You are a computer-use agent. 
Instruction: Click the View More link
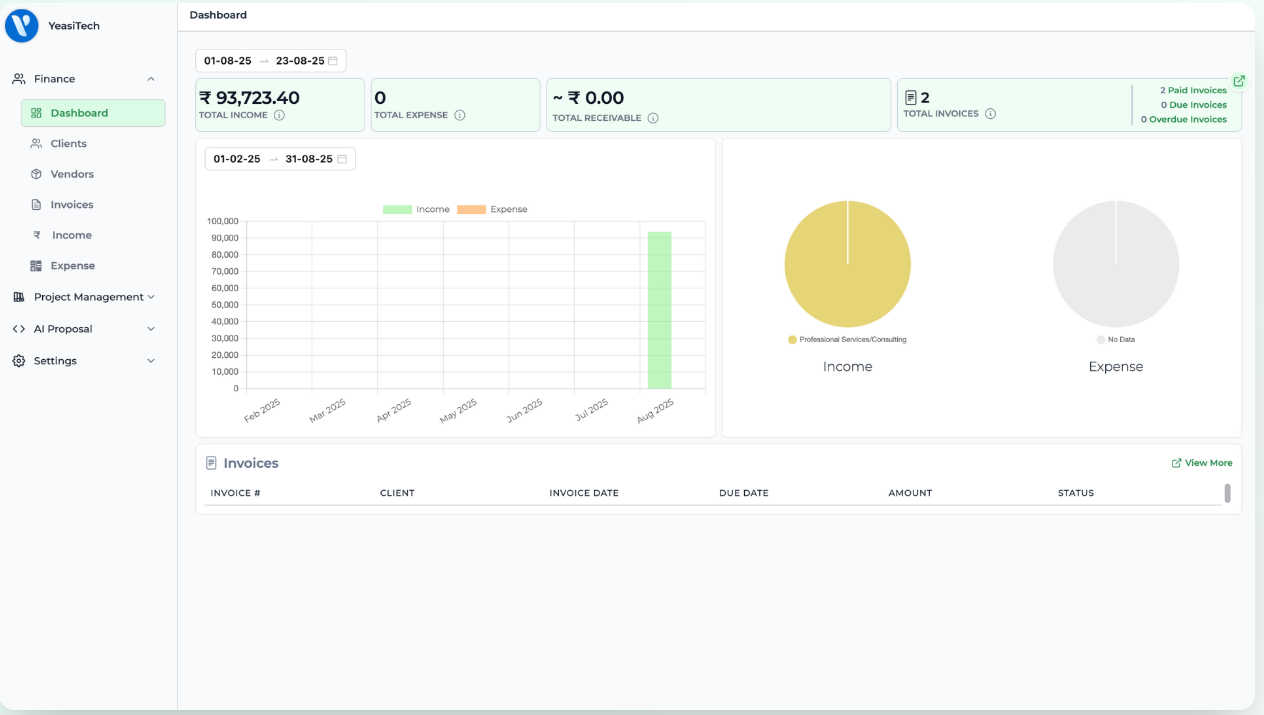tap(1202, 463)
